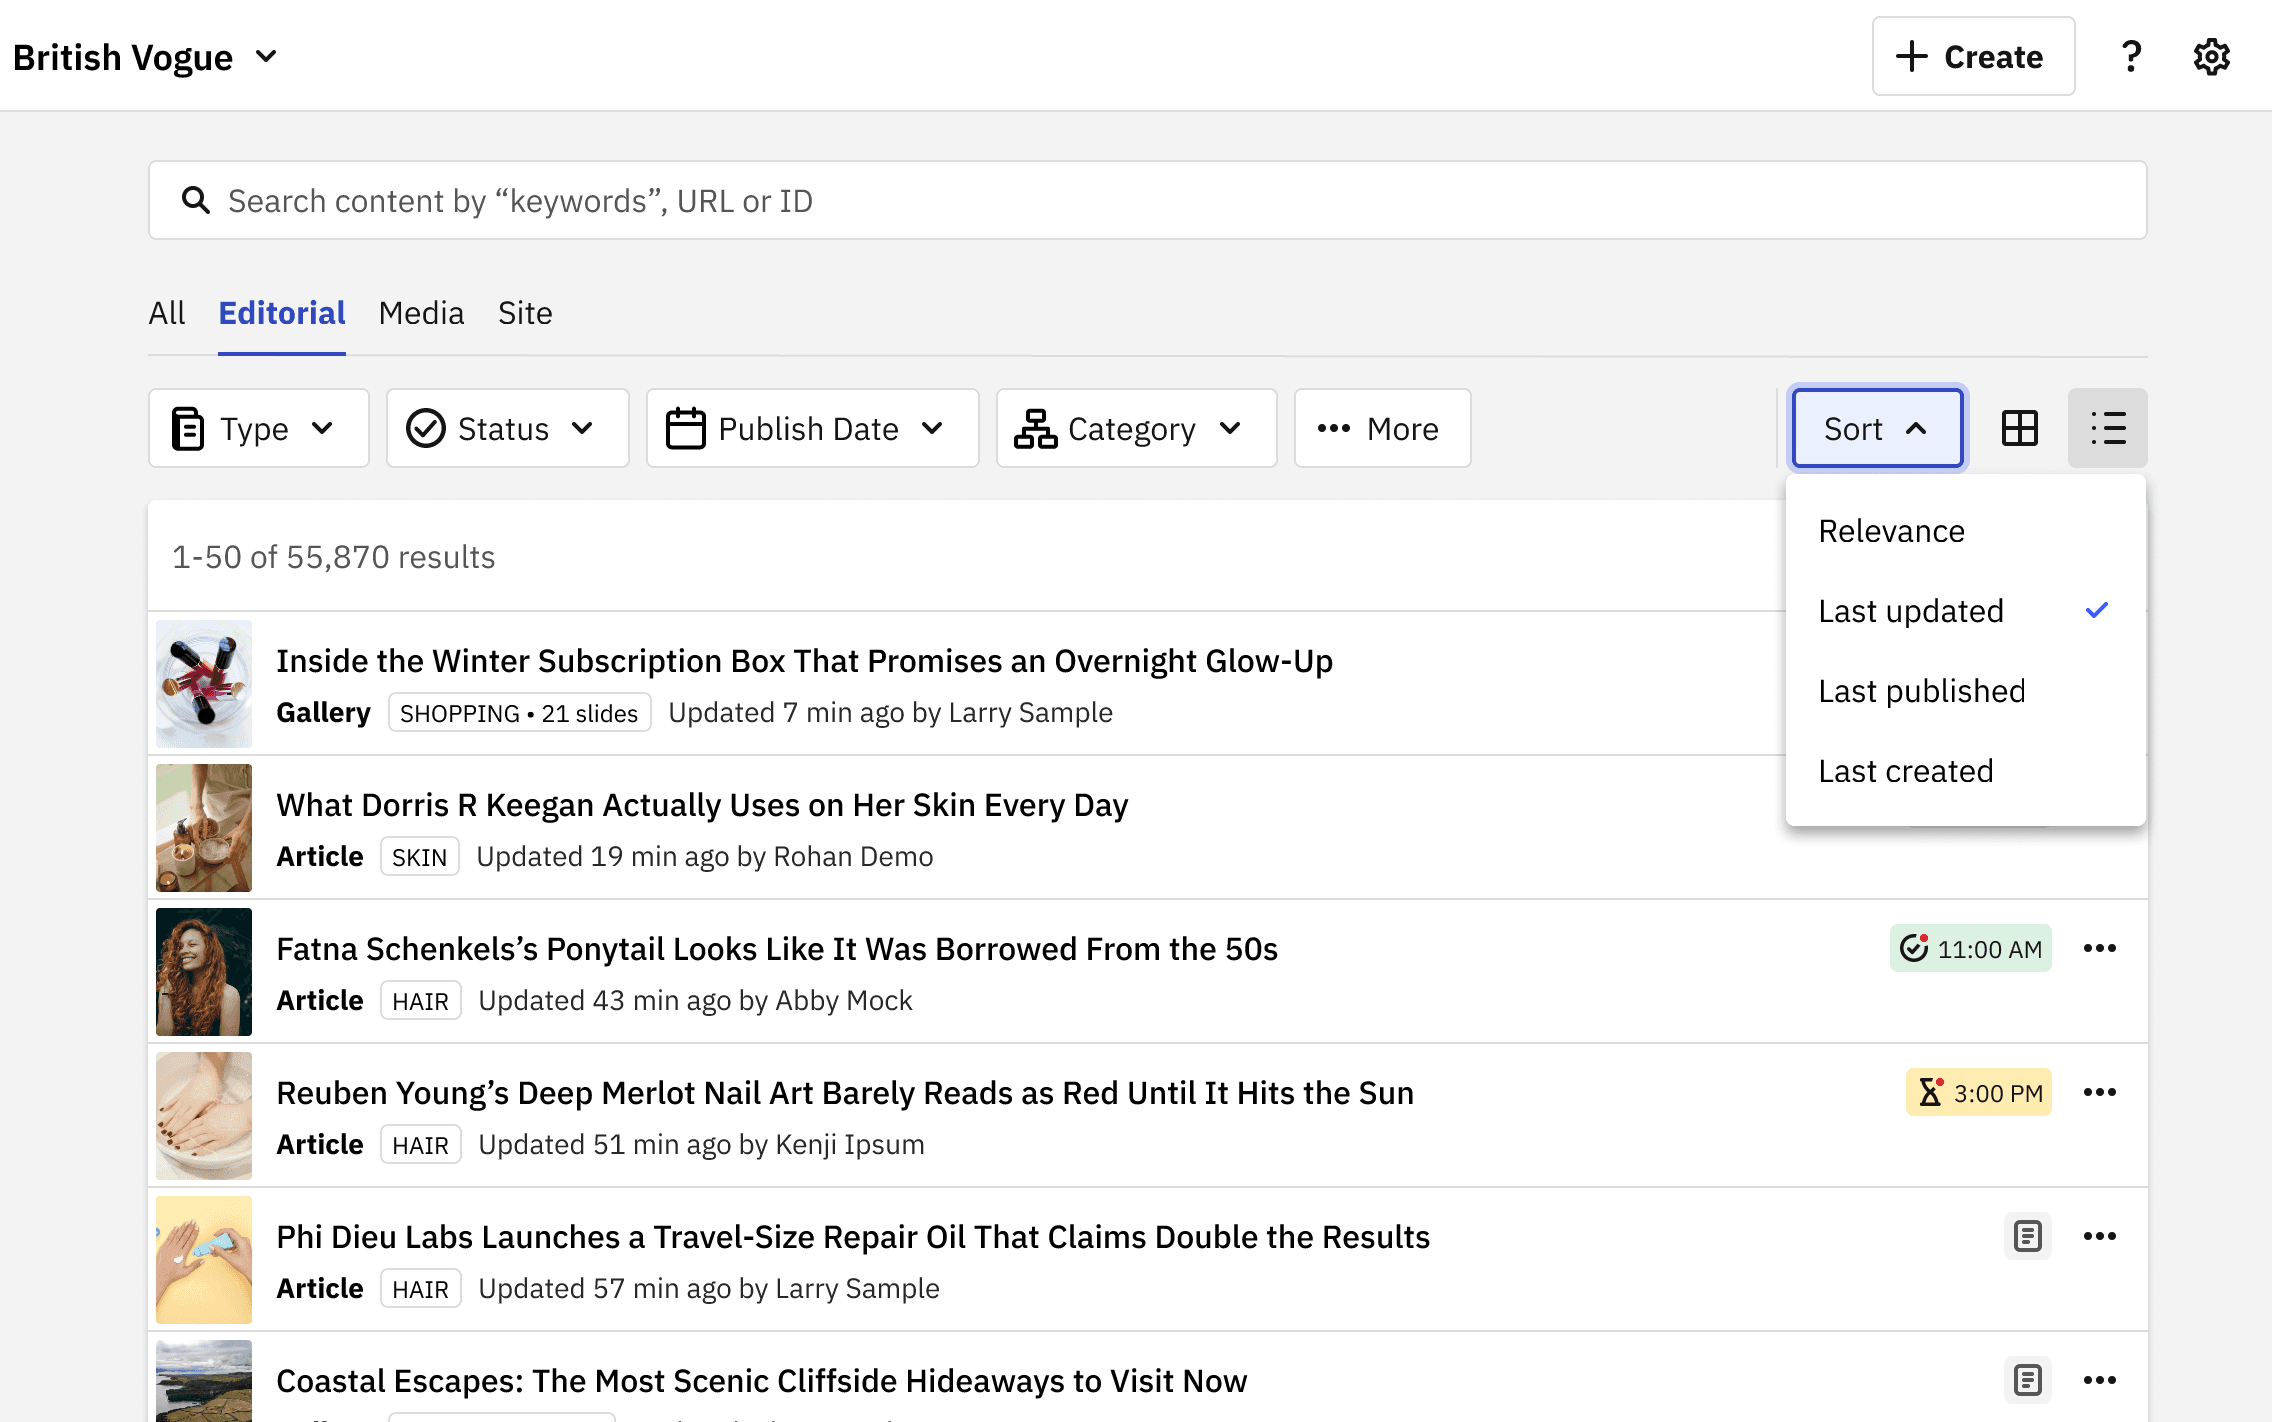
Task: Open the More filters button
Action: [1383, 428]
